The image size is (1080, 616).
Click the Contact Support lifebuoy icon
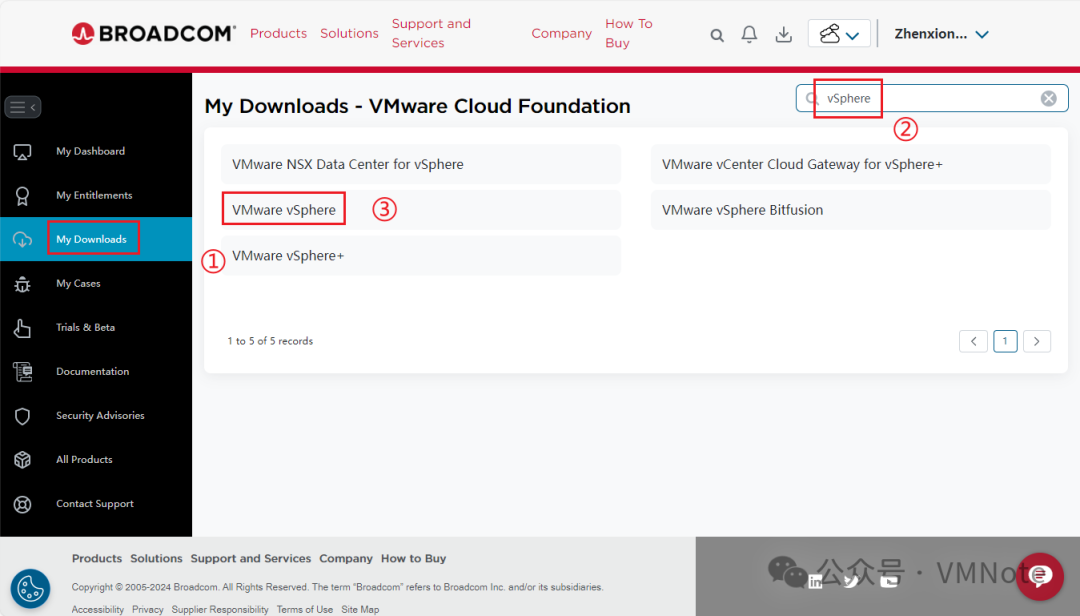pyautogui.click(x=22, y=504)
